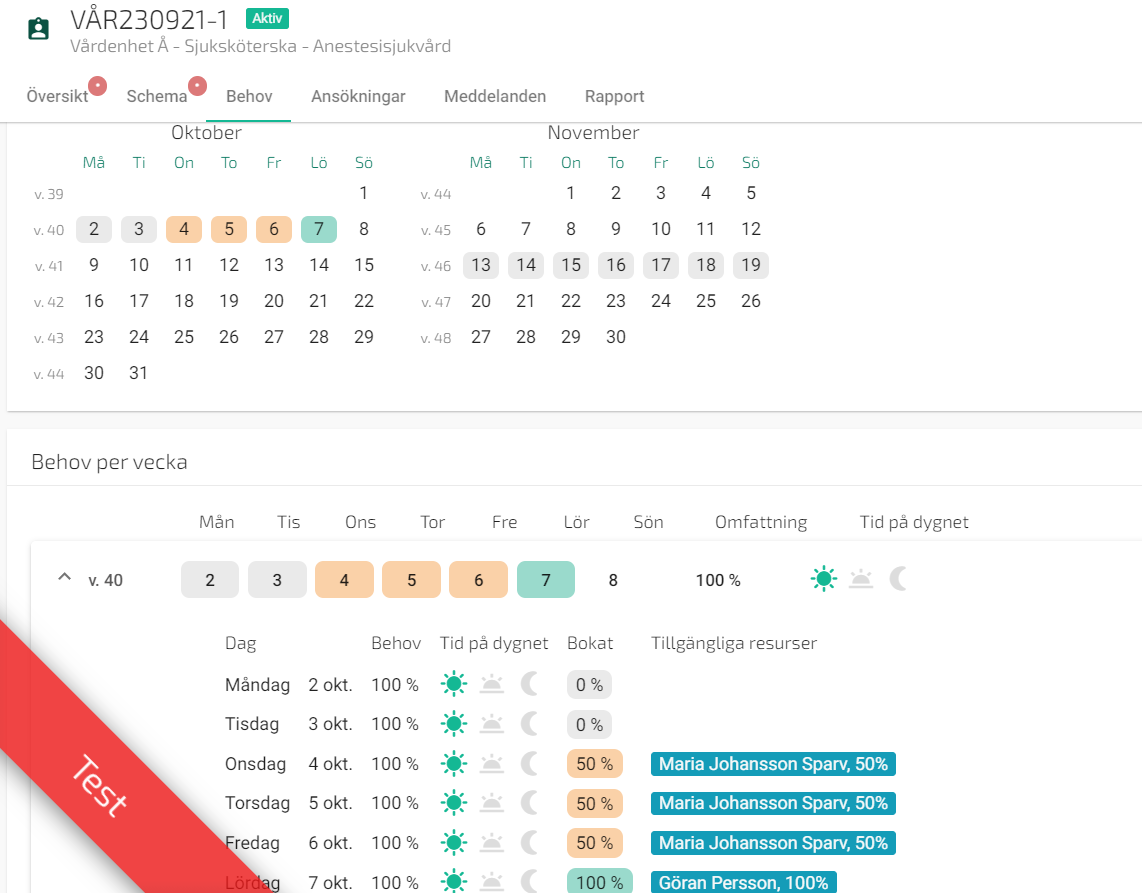Viewport: 1142px width, 893px height.
Task: Click orange October 4 calendar day
Action: click(x=184, y=229)
